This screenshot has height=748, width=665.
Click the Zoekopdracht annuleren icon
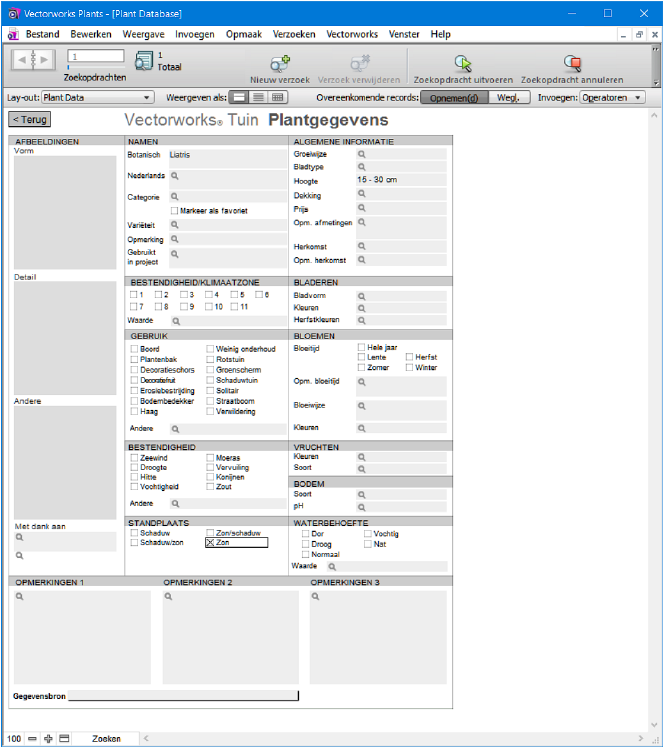point(572,64)
